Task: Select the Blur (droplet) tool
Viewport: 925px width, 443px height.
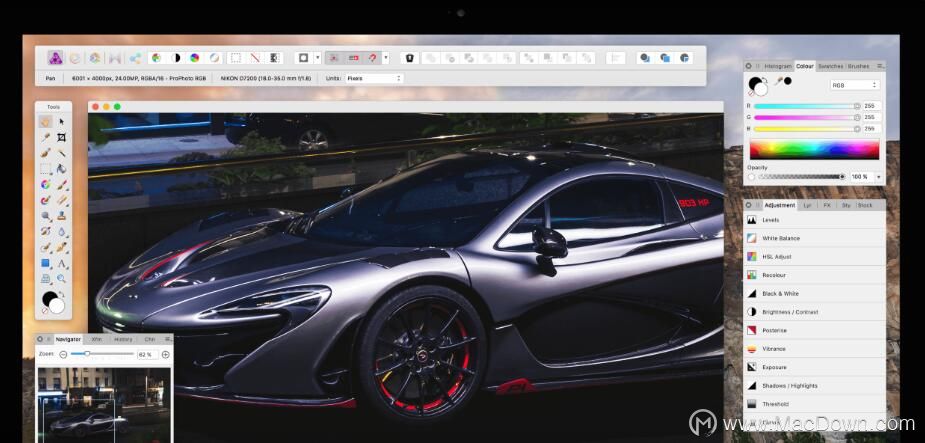Action: (61, 232)
